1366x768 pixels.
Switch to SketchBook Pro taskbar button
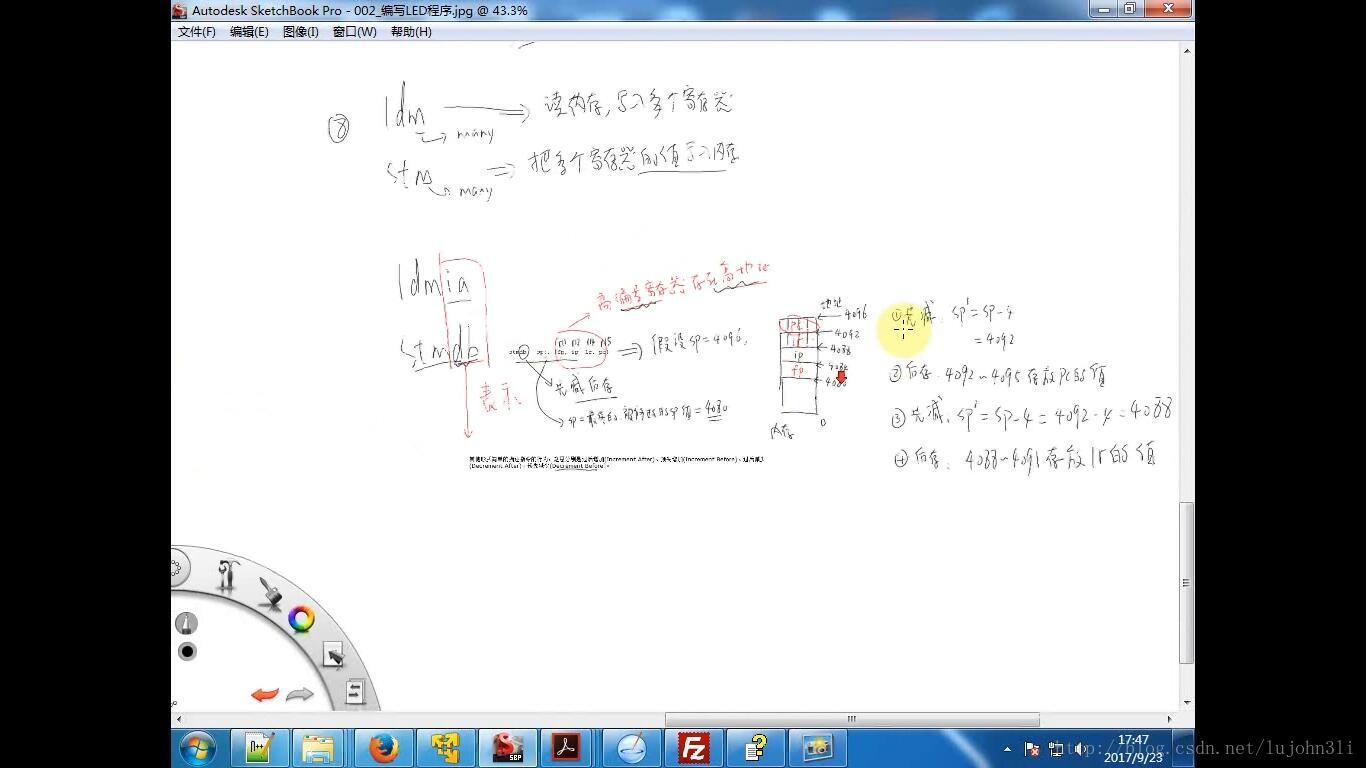(x=508, y=748)
